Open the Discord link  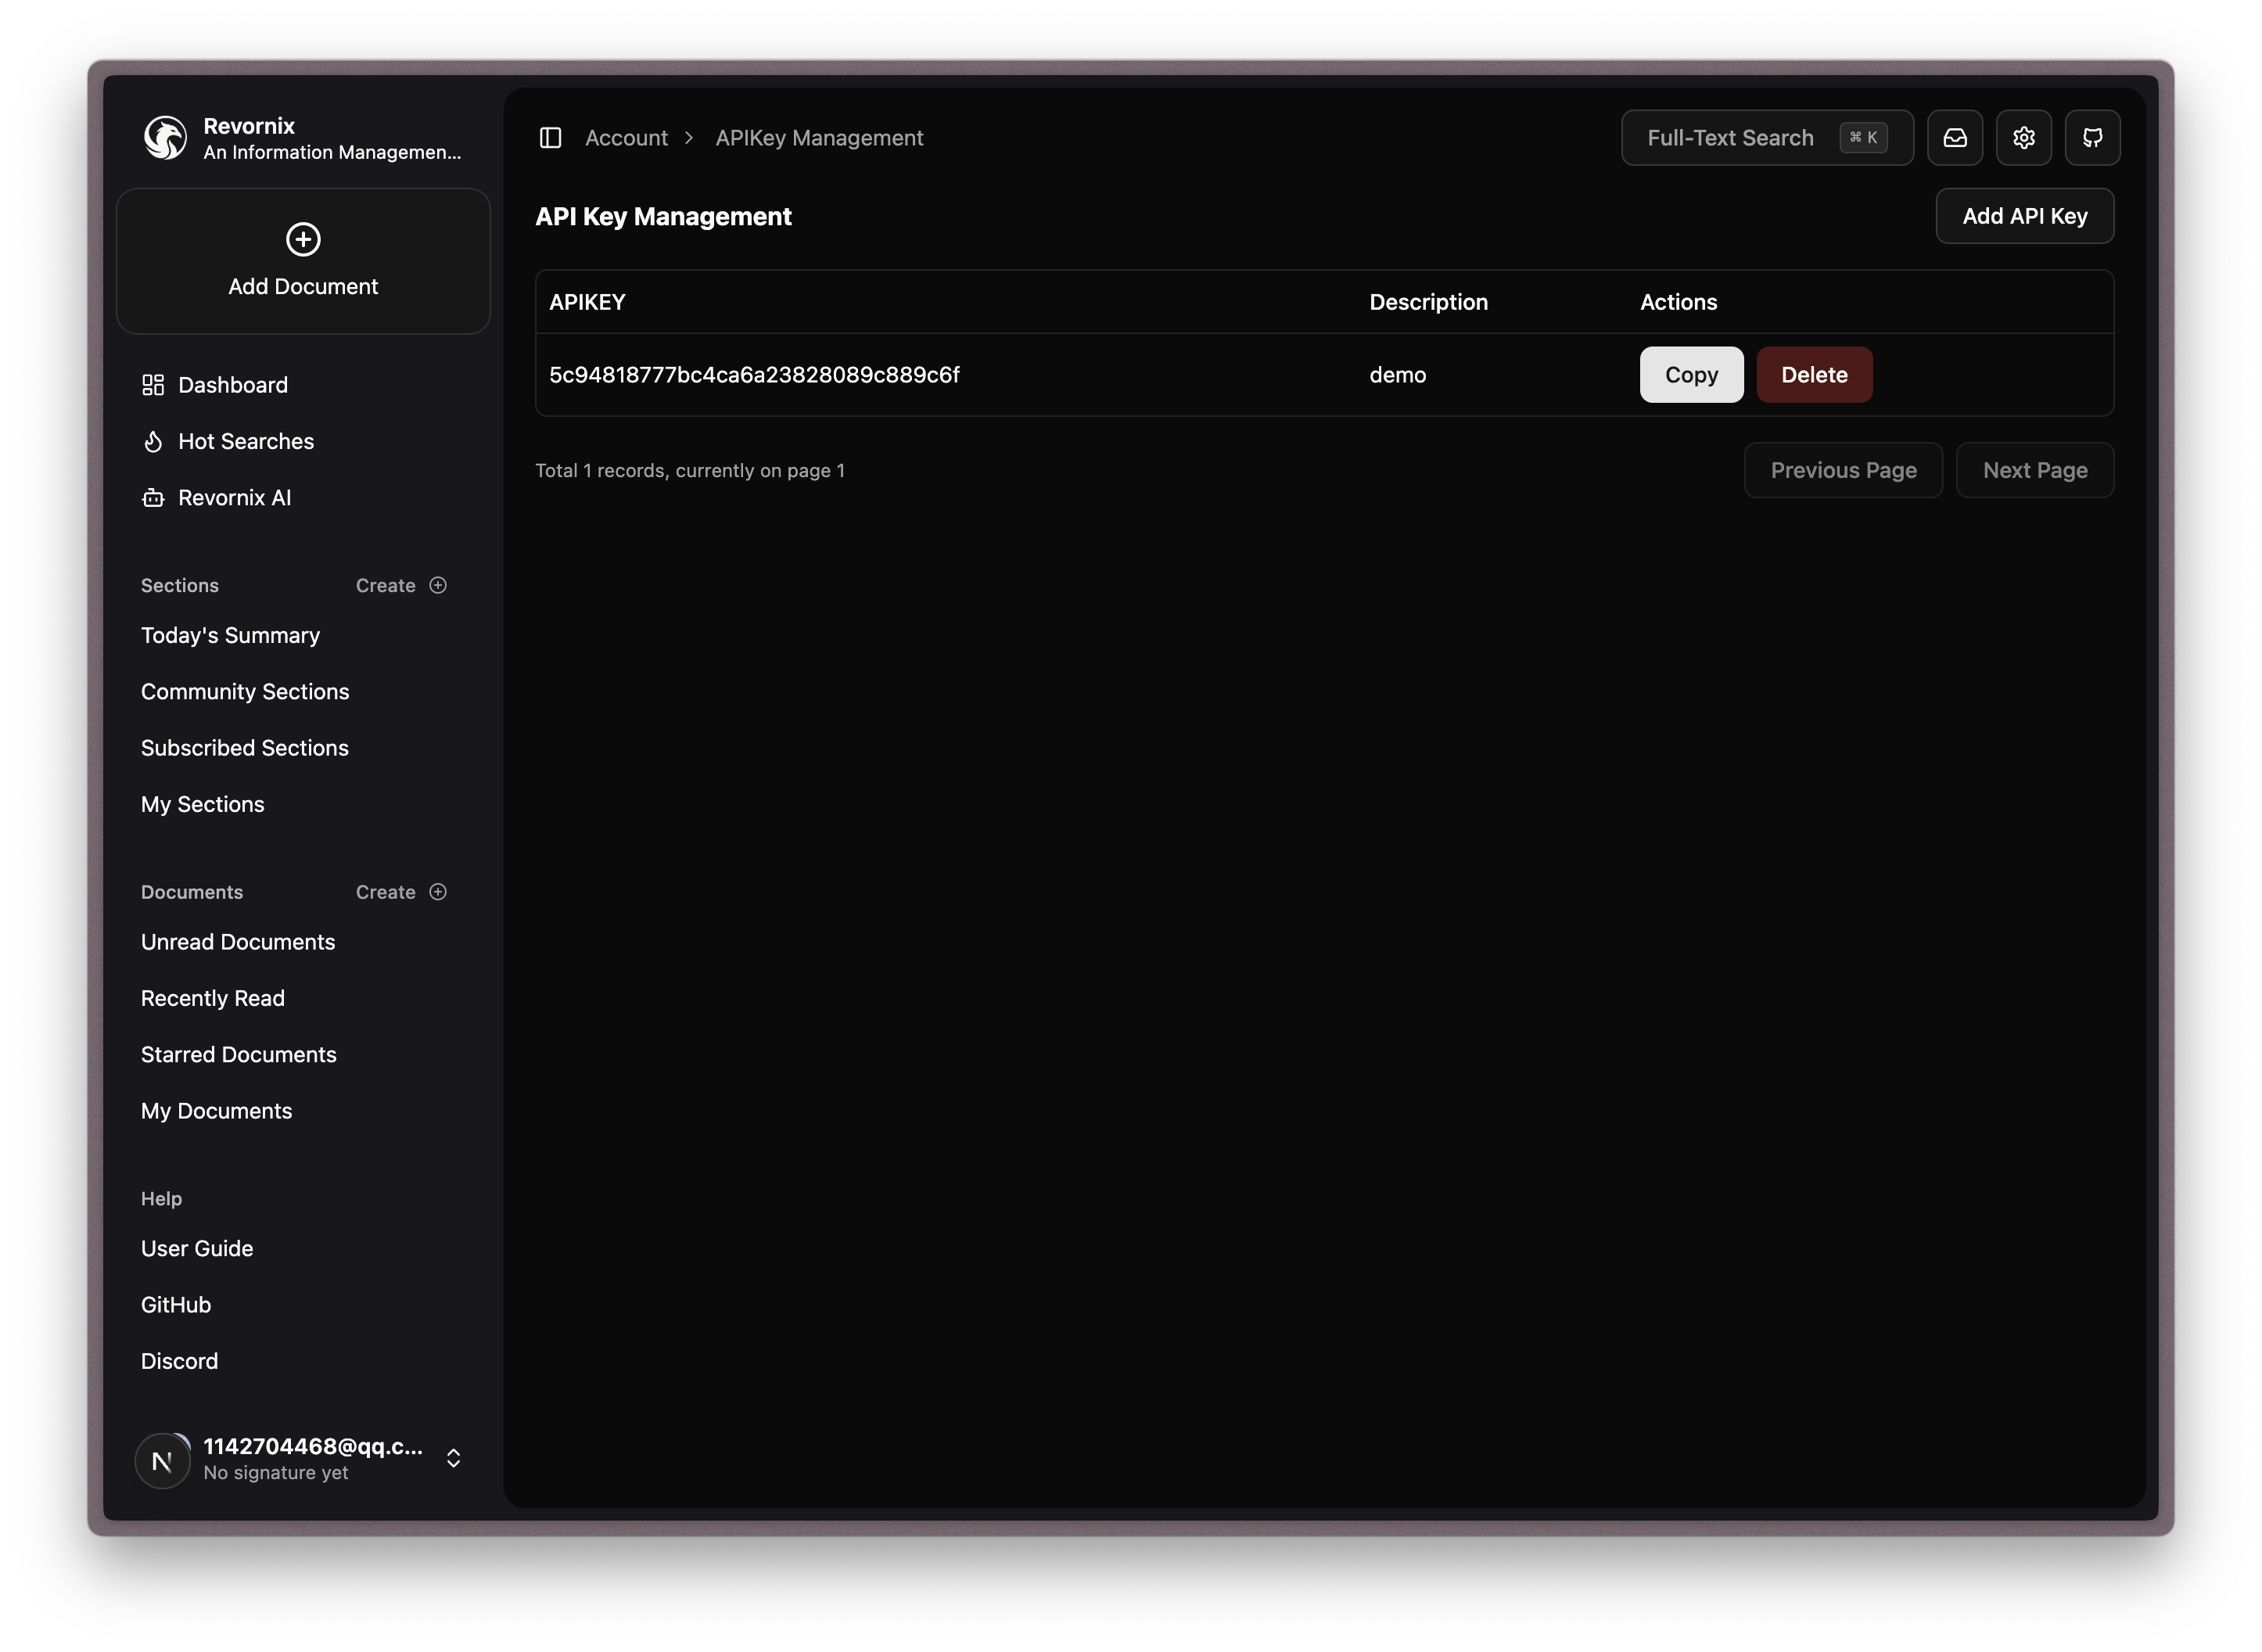pos(180,1361)
